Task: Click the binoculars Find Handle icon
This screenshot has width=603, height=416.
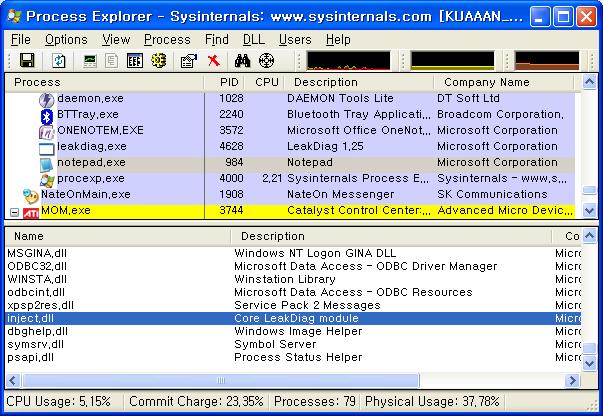Action: click(243, 60)
